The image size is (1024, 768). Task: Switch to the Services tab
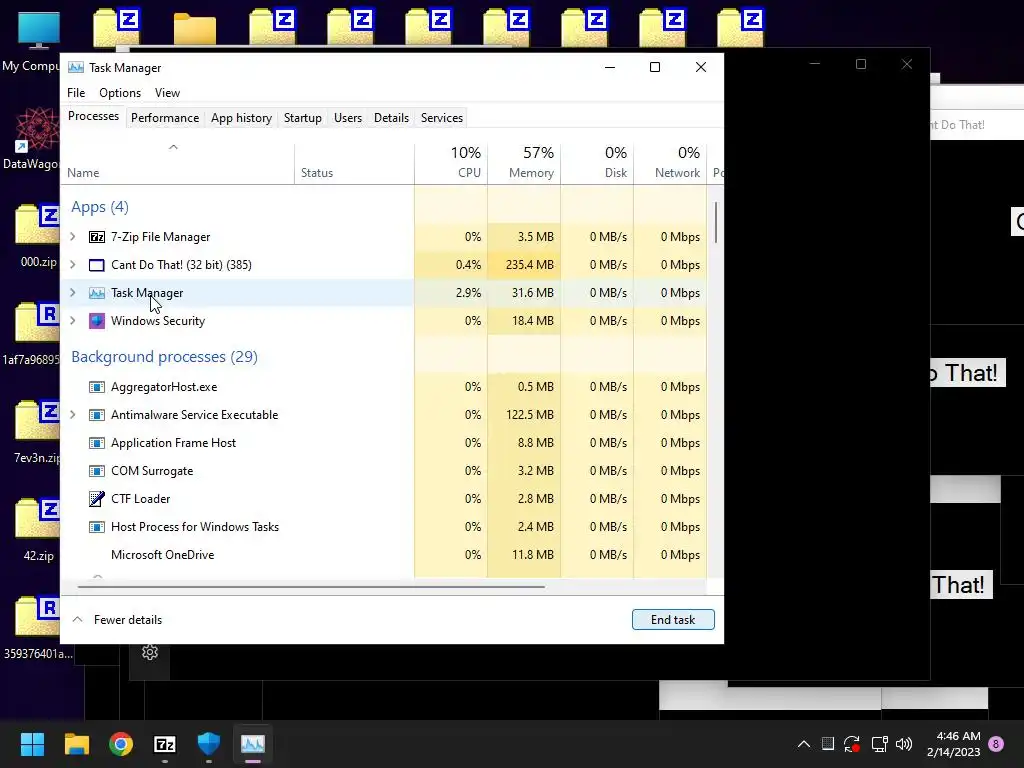(x=441, y=118)
